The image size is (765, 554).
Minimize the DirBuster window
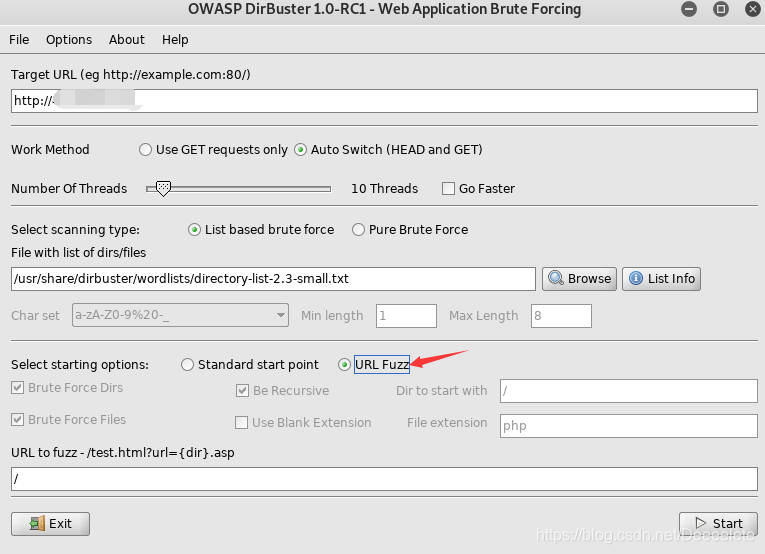pyautogui.click(x=689, y=9)
